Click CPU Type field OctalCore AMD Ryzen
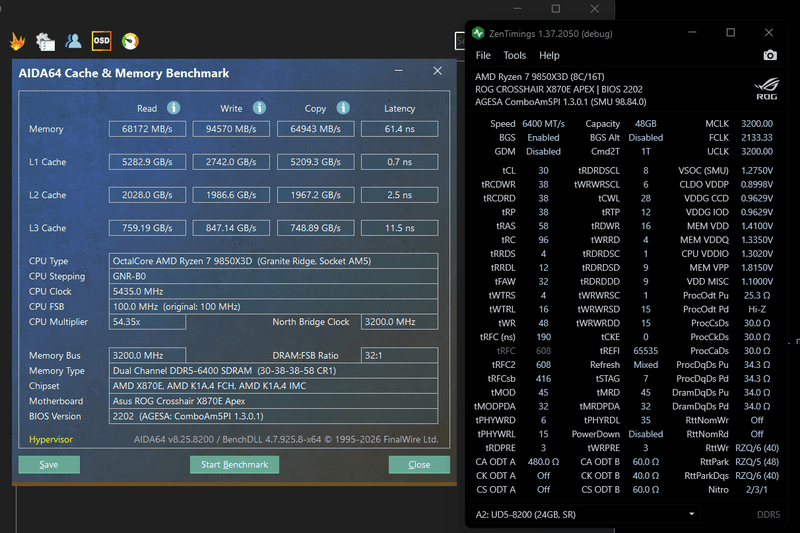 tap(273, 261)
